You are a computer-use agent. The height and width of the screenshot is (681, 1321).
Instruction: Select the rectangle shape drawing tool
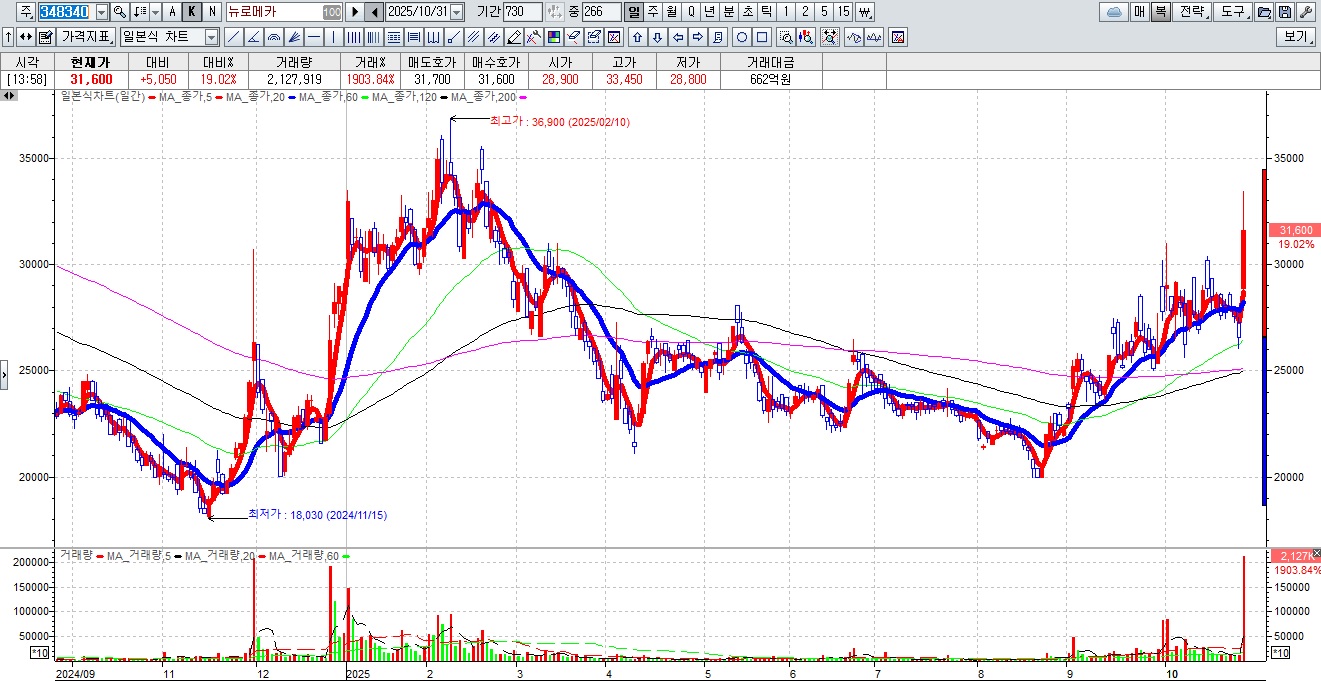pos(762,37)
